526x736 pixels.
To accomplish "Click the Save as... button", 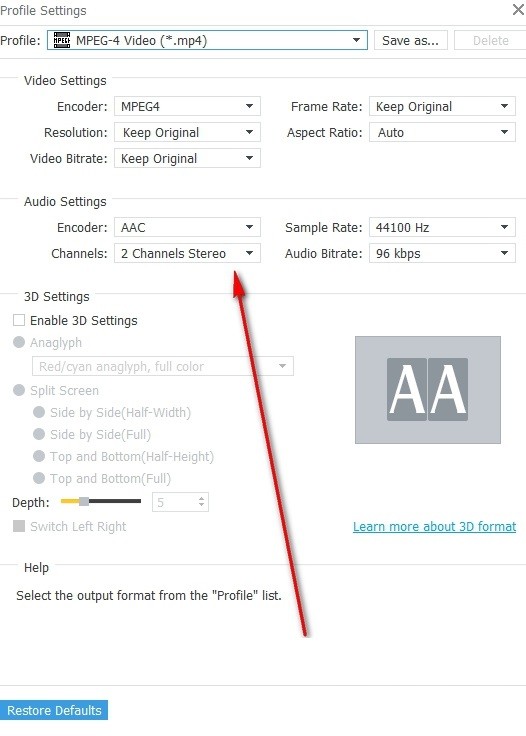I will click(411, 40).
